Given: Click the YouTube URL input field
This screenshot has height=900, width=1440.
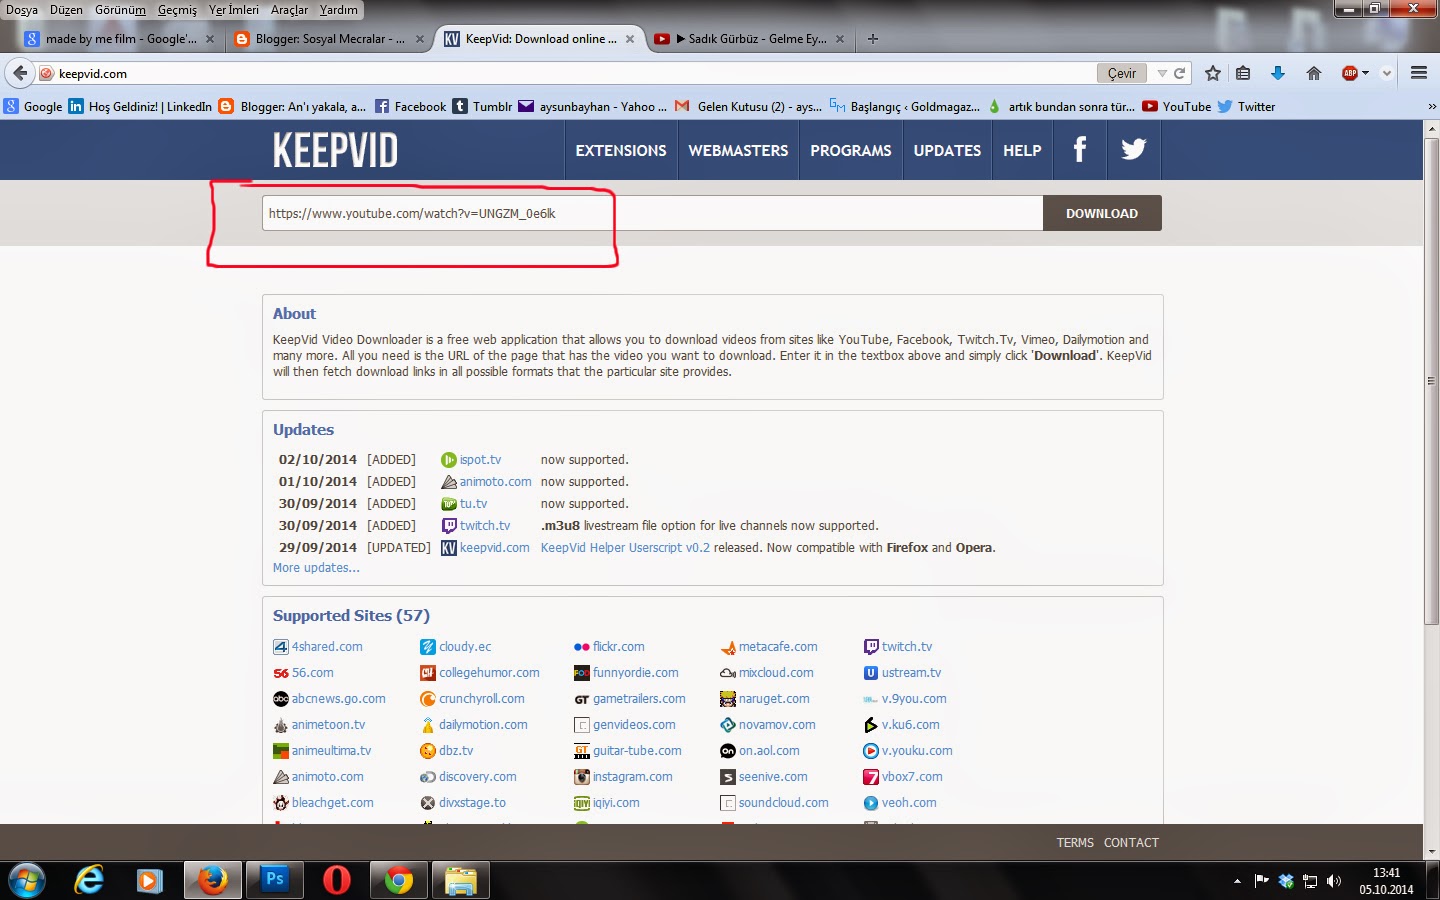Looking at the screenshot, I should tap(652, 213).
